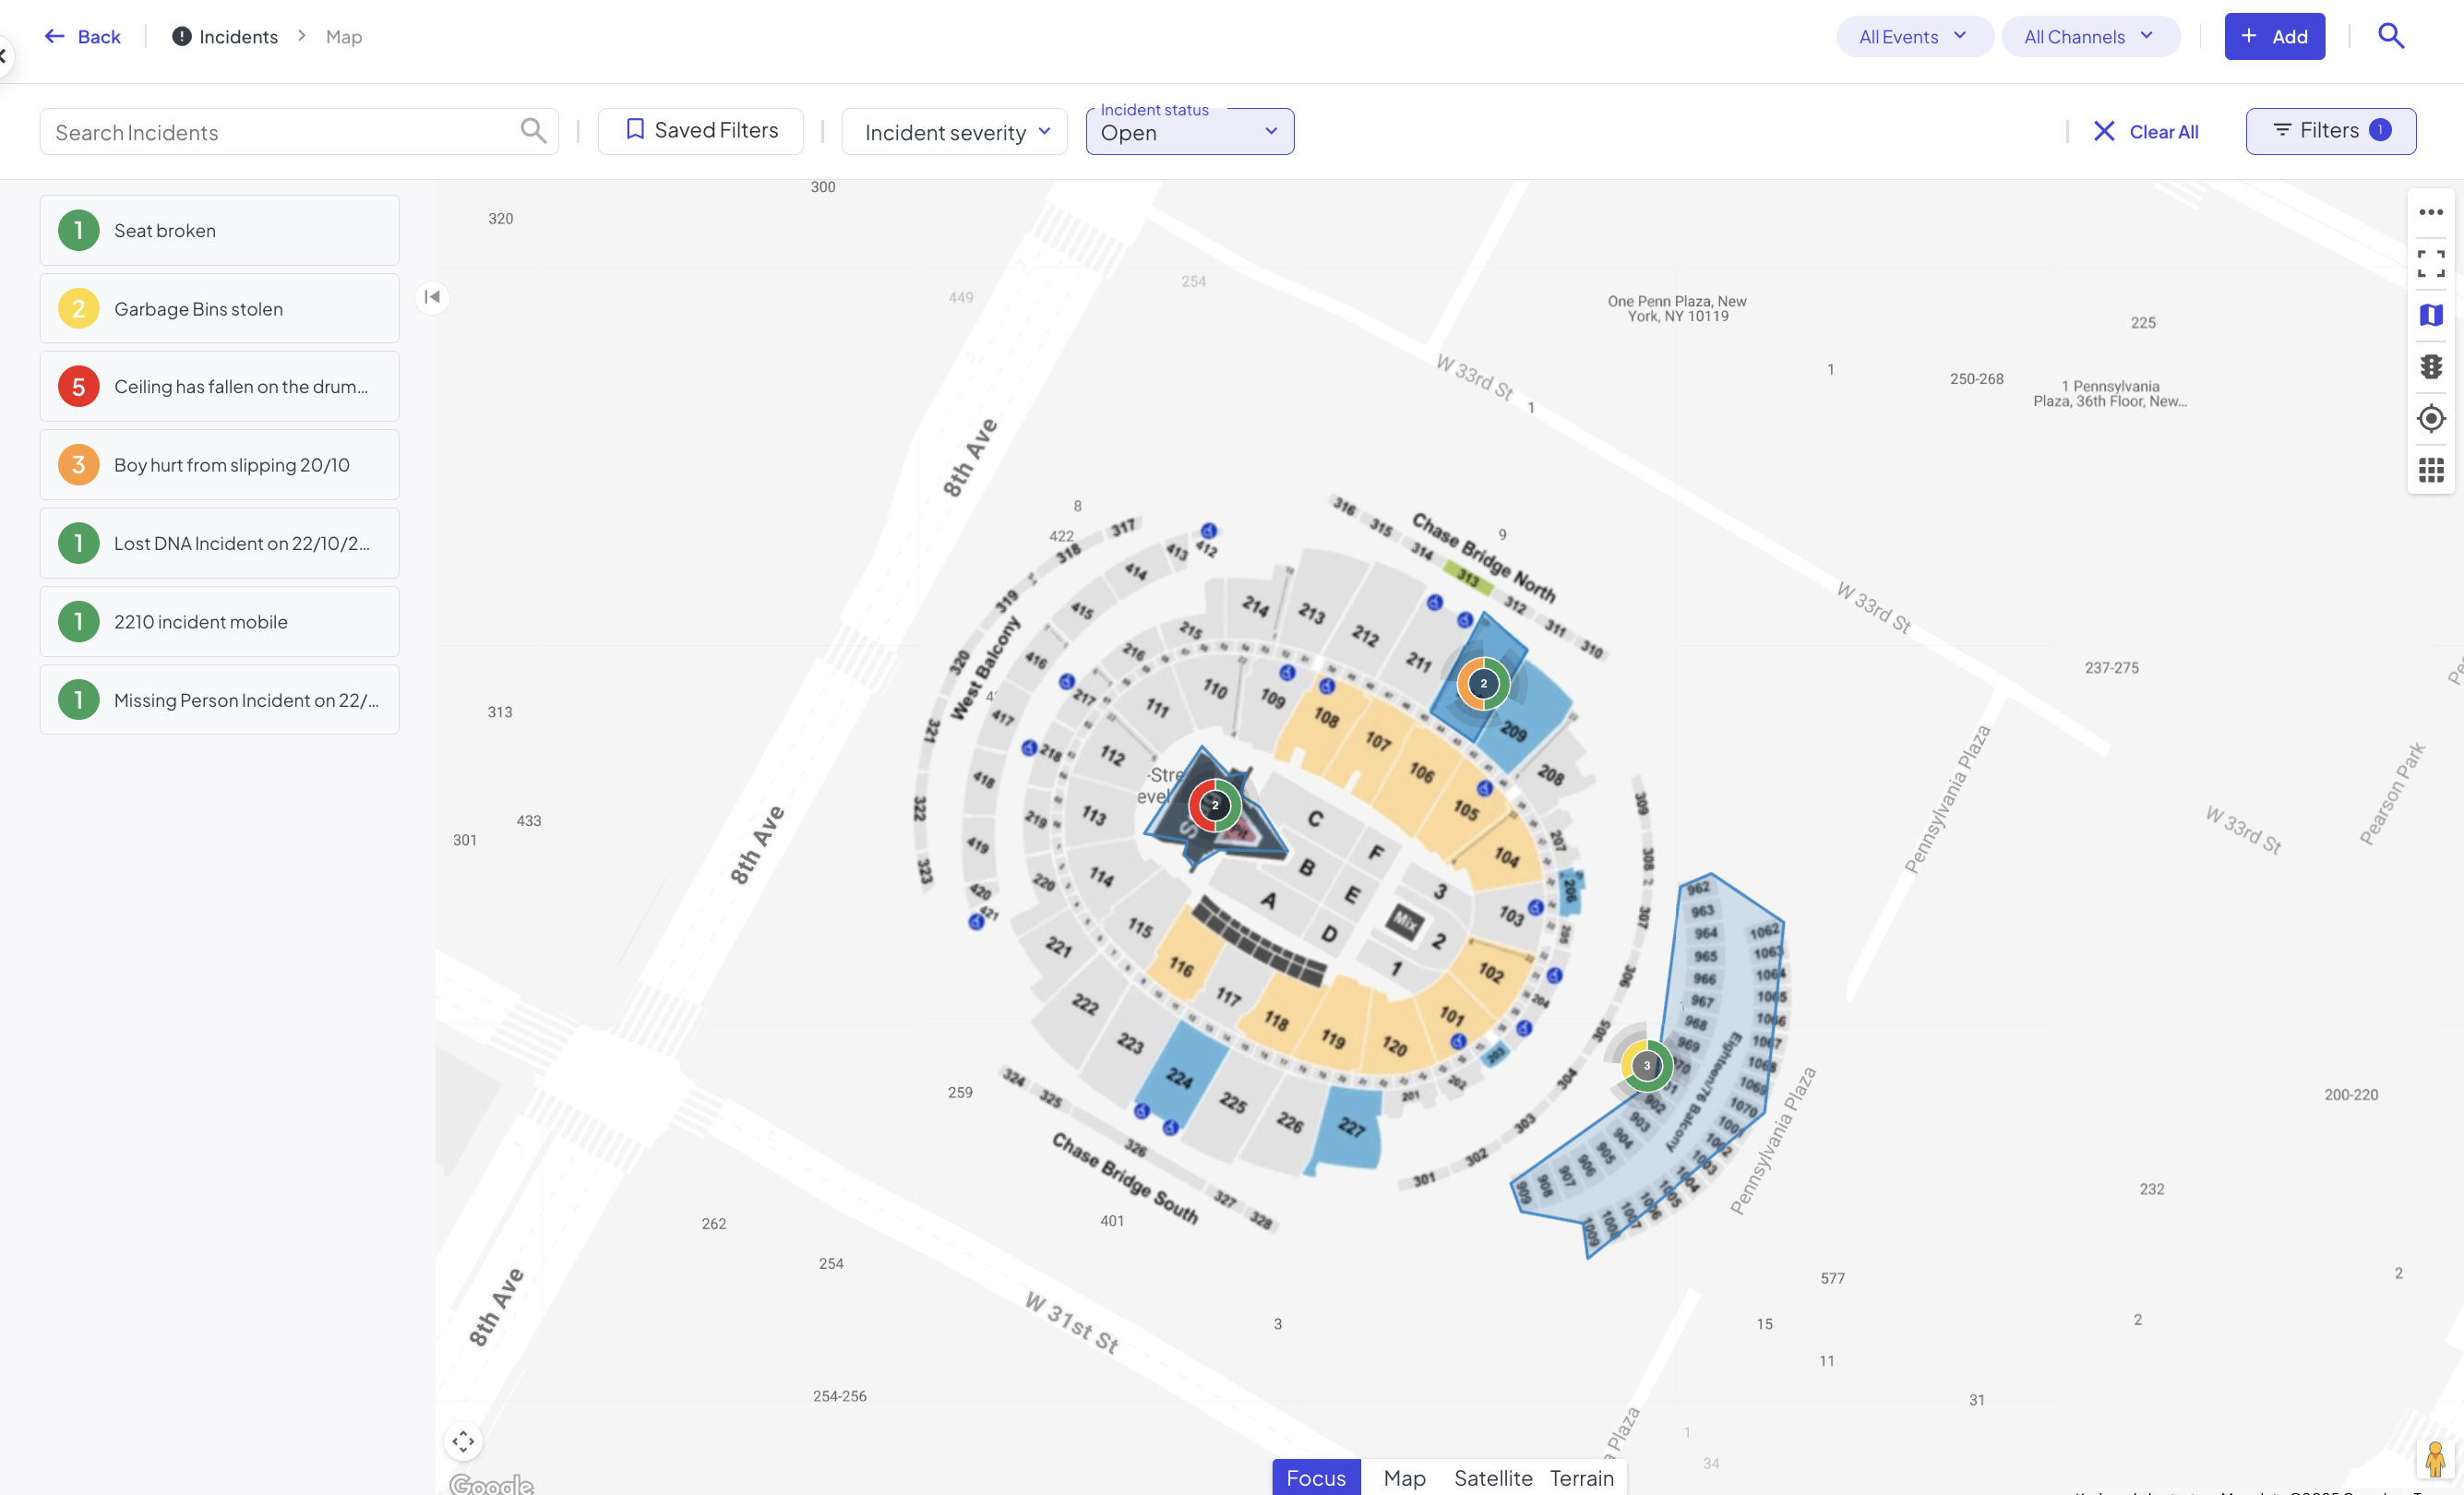Focus the Search Incidents field
Viewport: 2464px width, 1495px height.
pos(298,132)
